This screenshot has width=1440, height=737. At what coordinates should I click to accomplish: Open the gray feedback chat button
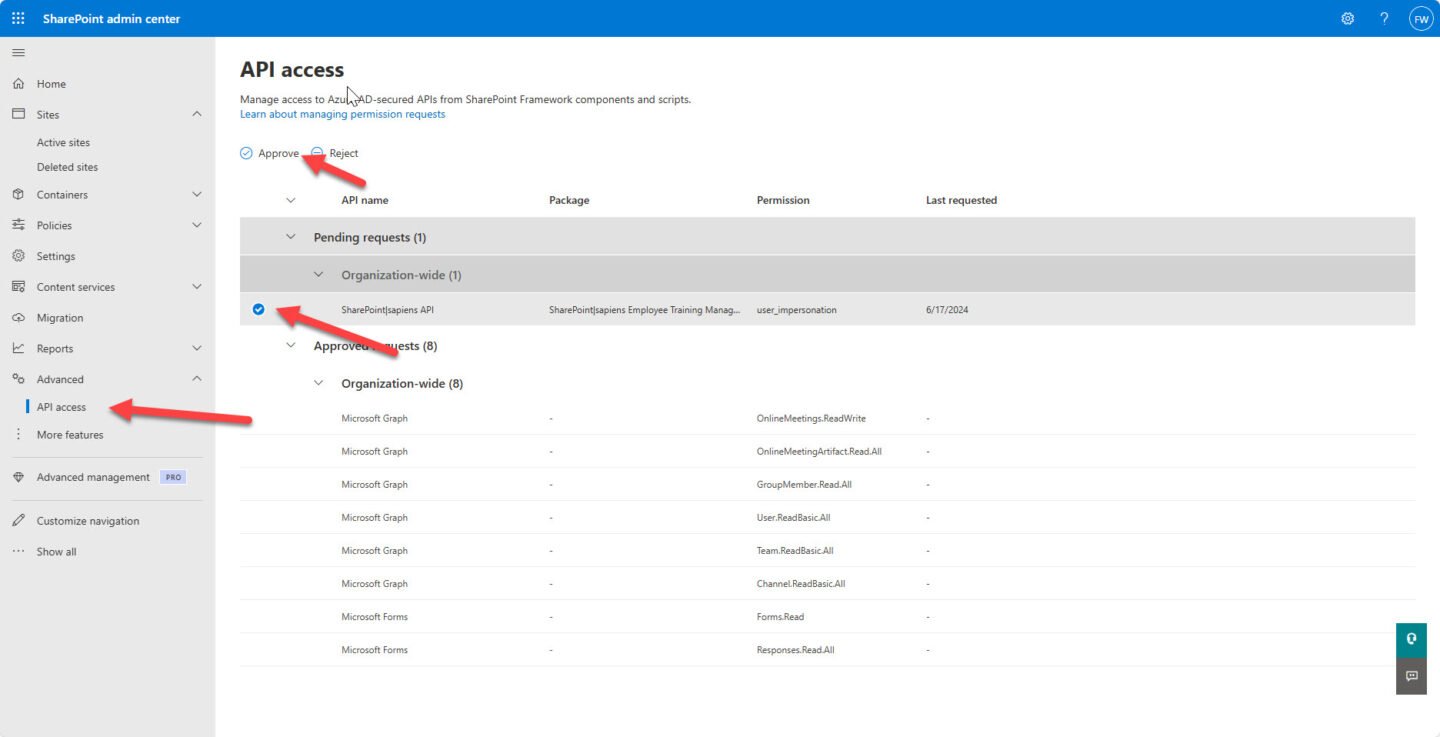click(1411, 676)
